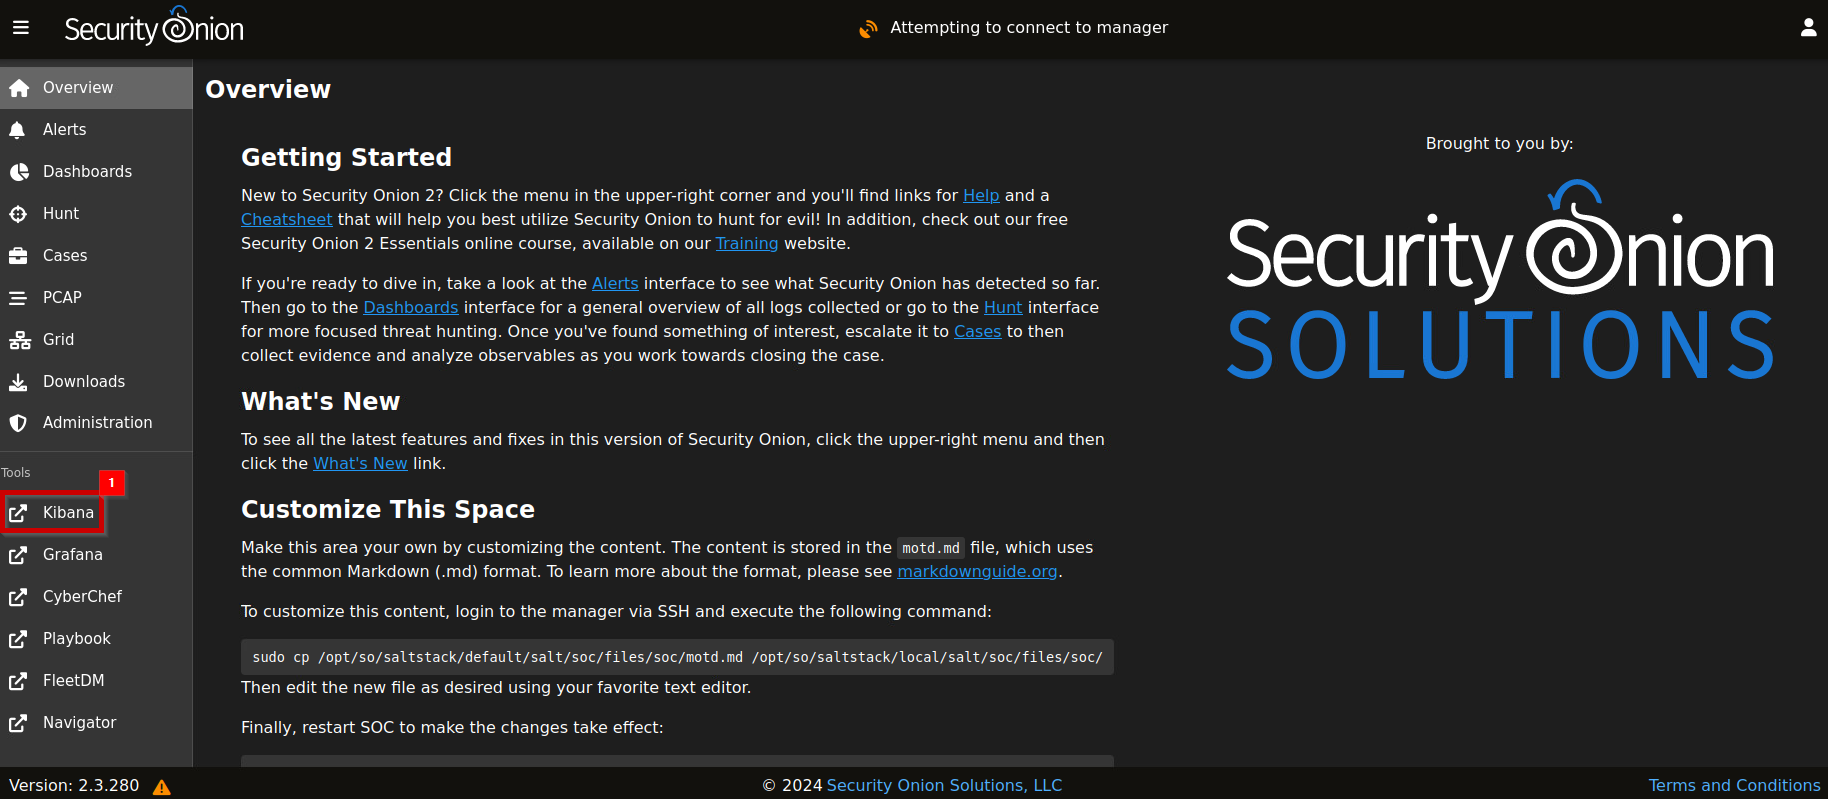1828x799 pixels.
Task: Open the Cheatsheet hyperlink
Action: pos(286,220)
